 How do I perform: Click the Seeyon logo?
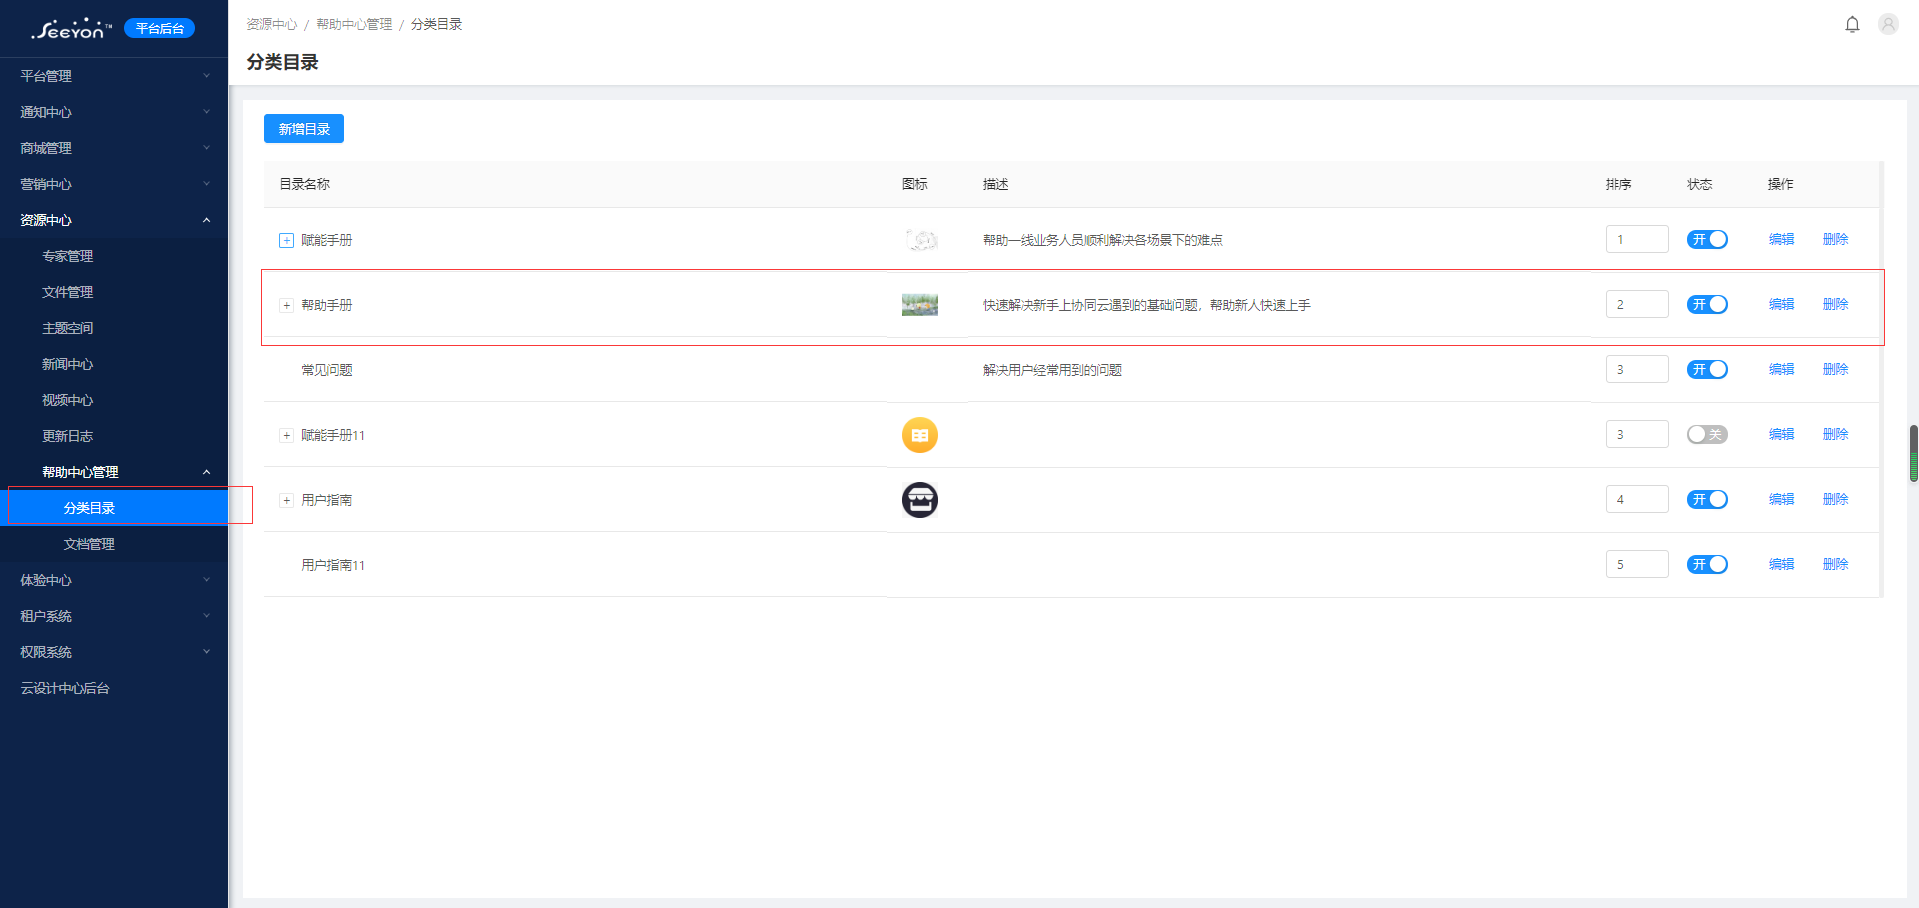70,29
